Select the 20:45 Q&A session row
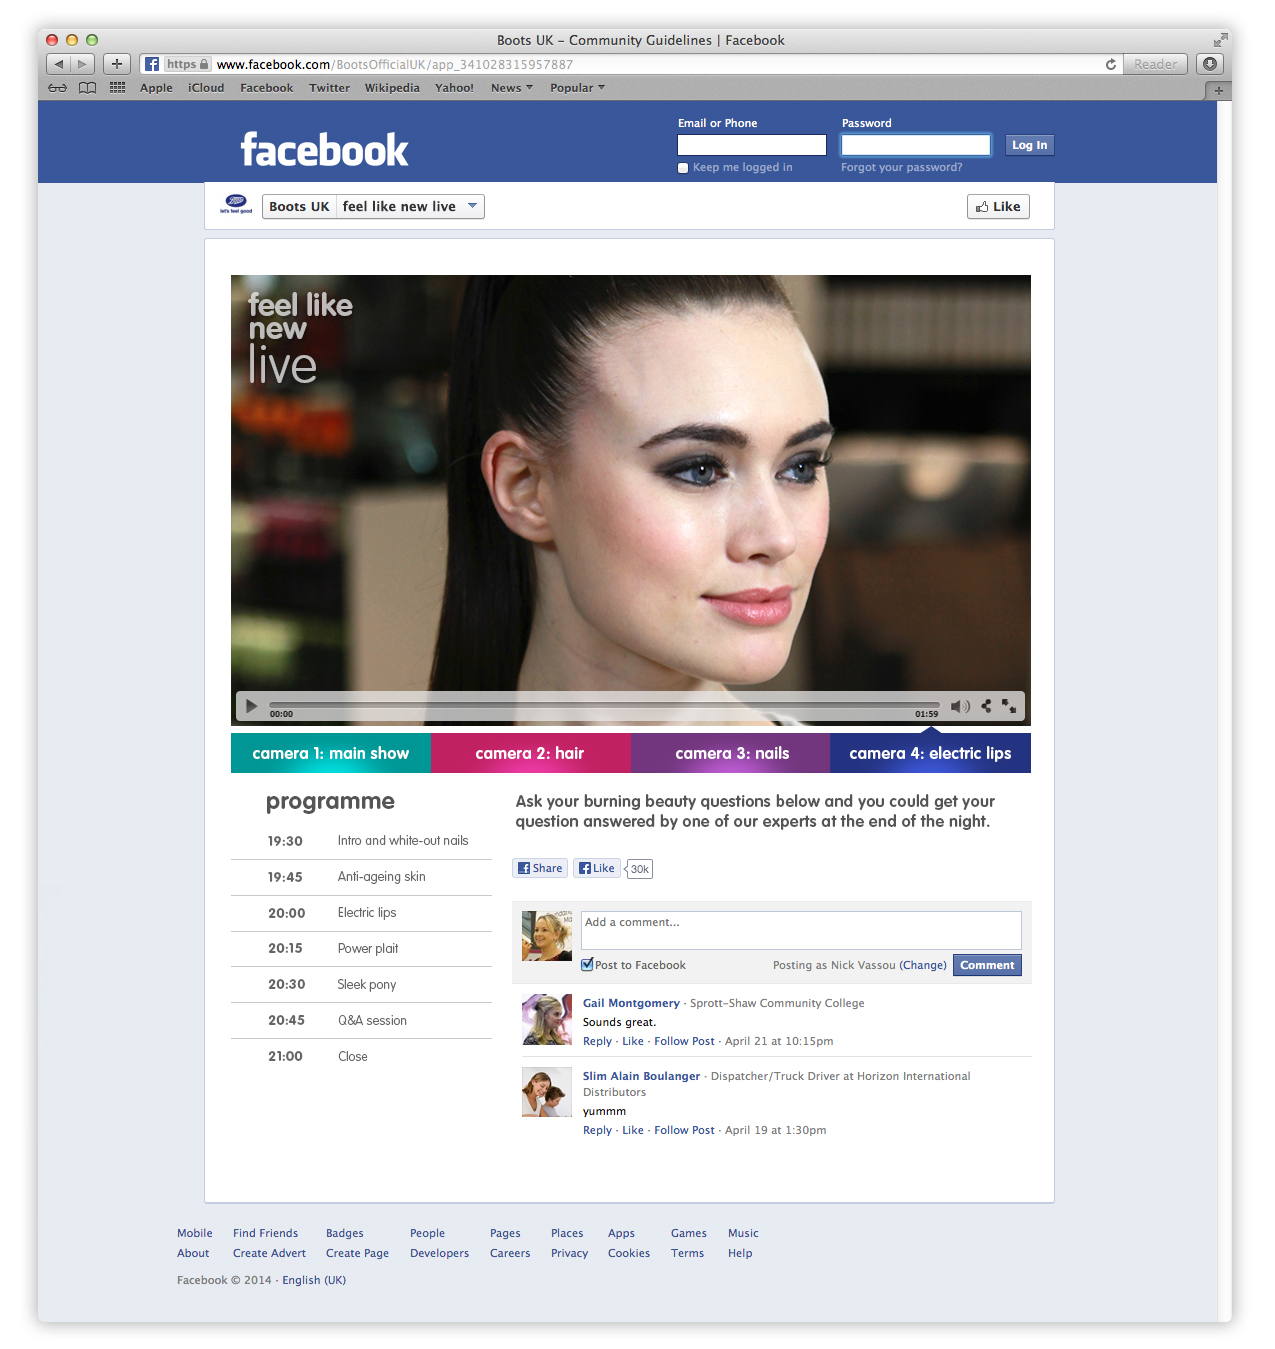The height and width of the screenshot is (1349, 1275). pyautogui.click(x=361, y=1020)
